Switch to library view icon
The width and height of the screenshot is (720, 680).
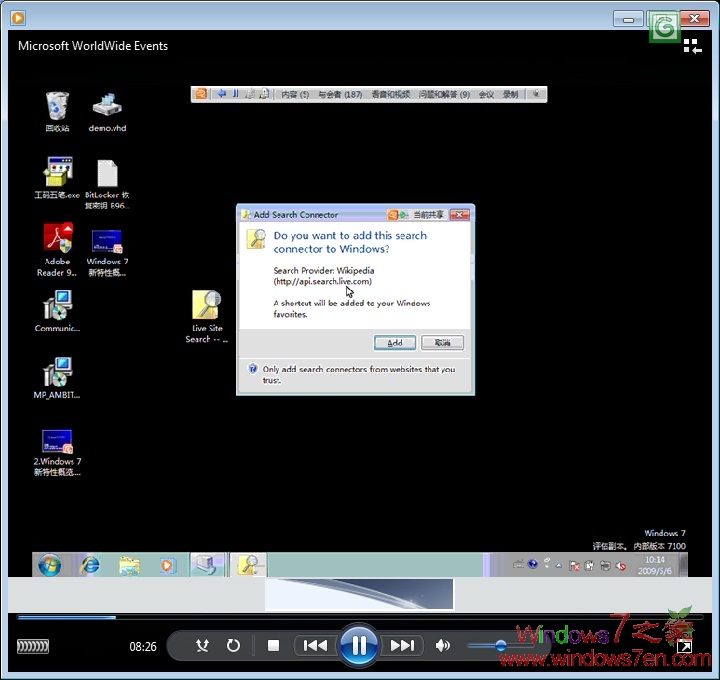click(x=692, y=46)
